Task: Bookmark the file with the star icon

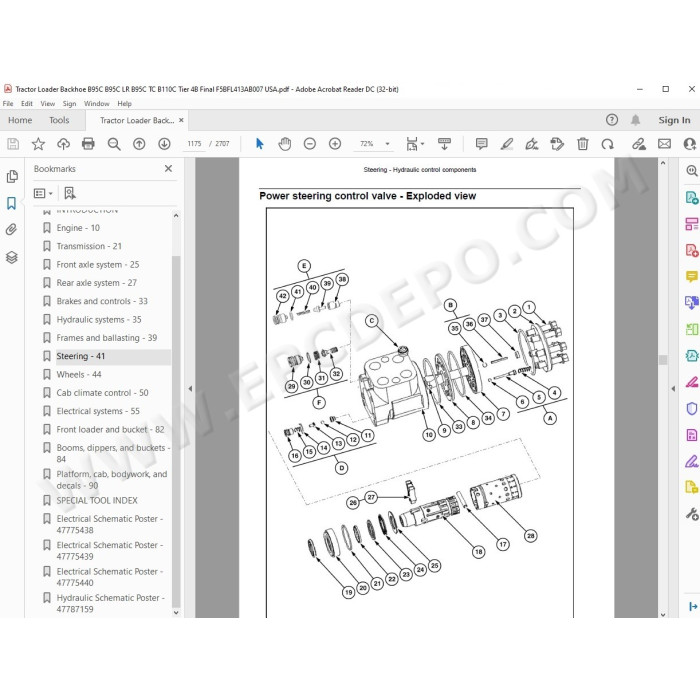Action: click(x=38, y=144)
